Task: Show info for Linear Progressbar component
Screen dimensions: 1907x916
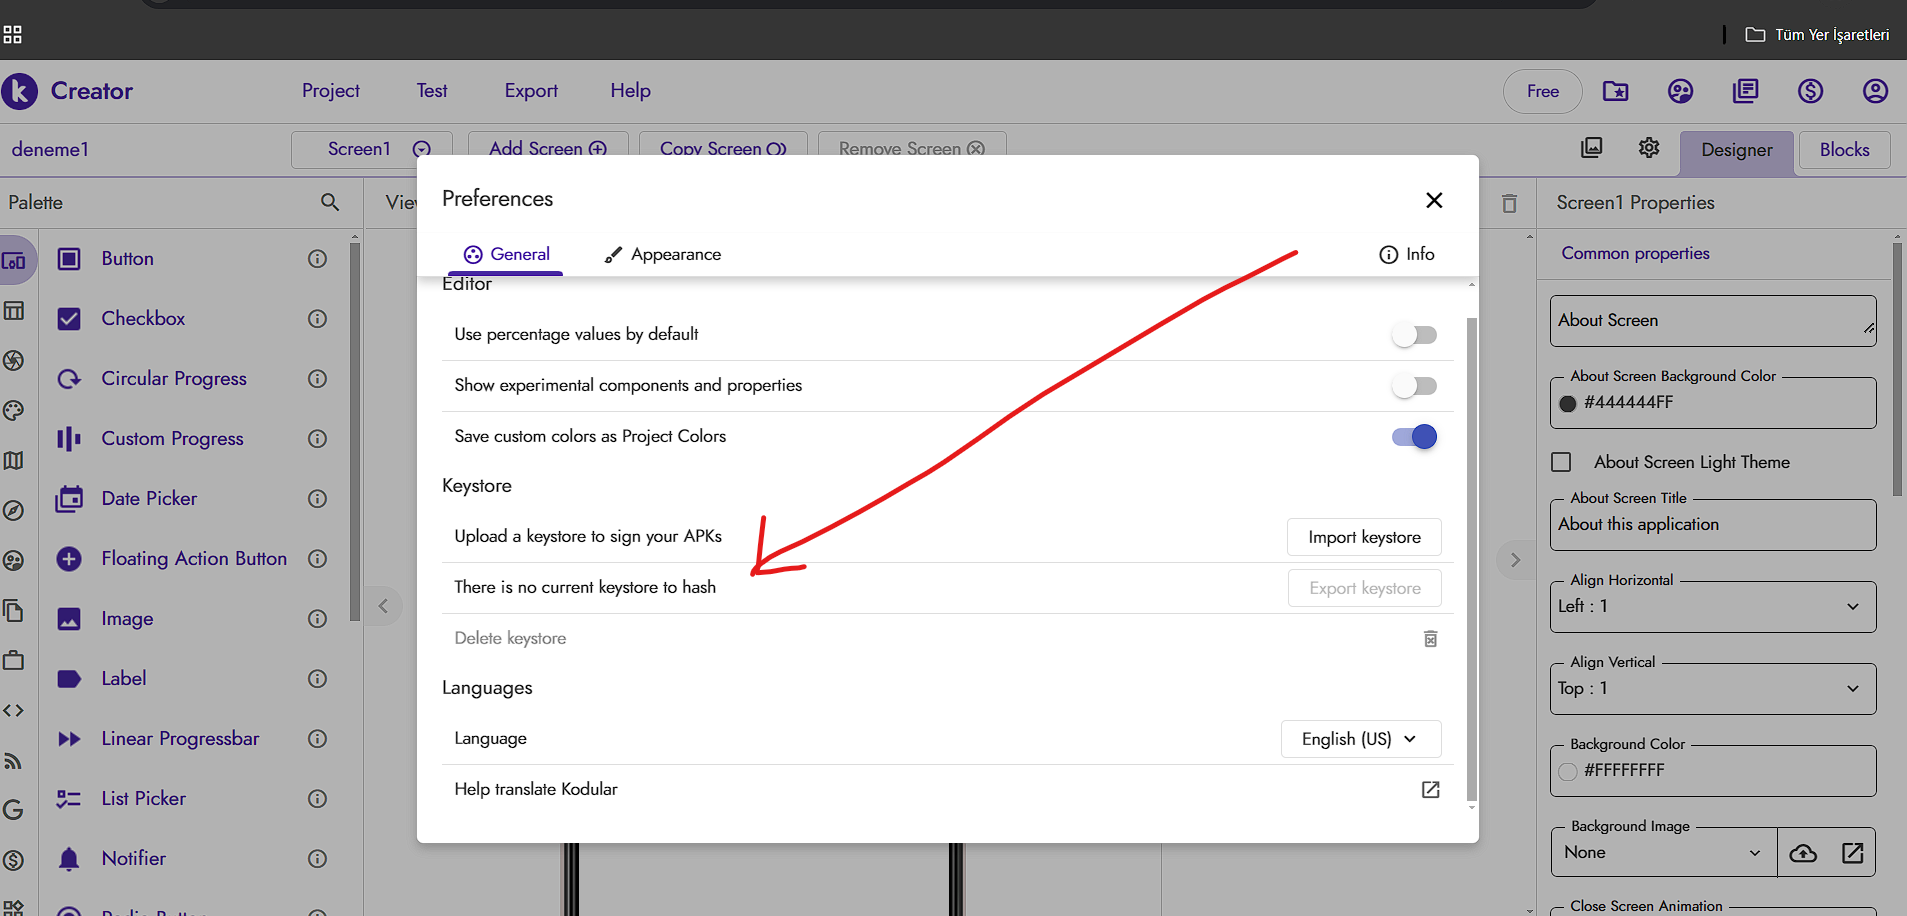Action: (317, 739)
